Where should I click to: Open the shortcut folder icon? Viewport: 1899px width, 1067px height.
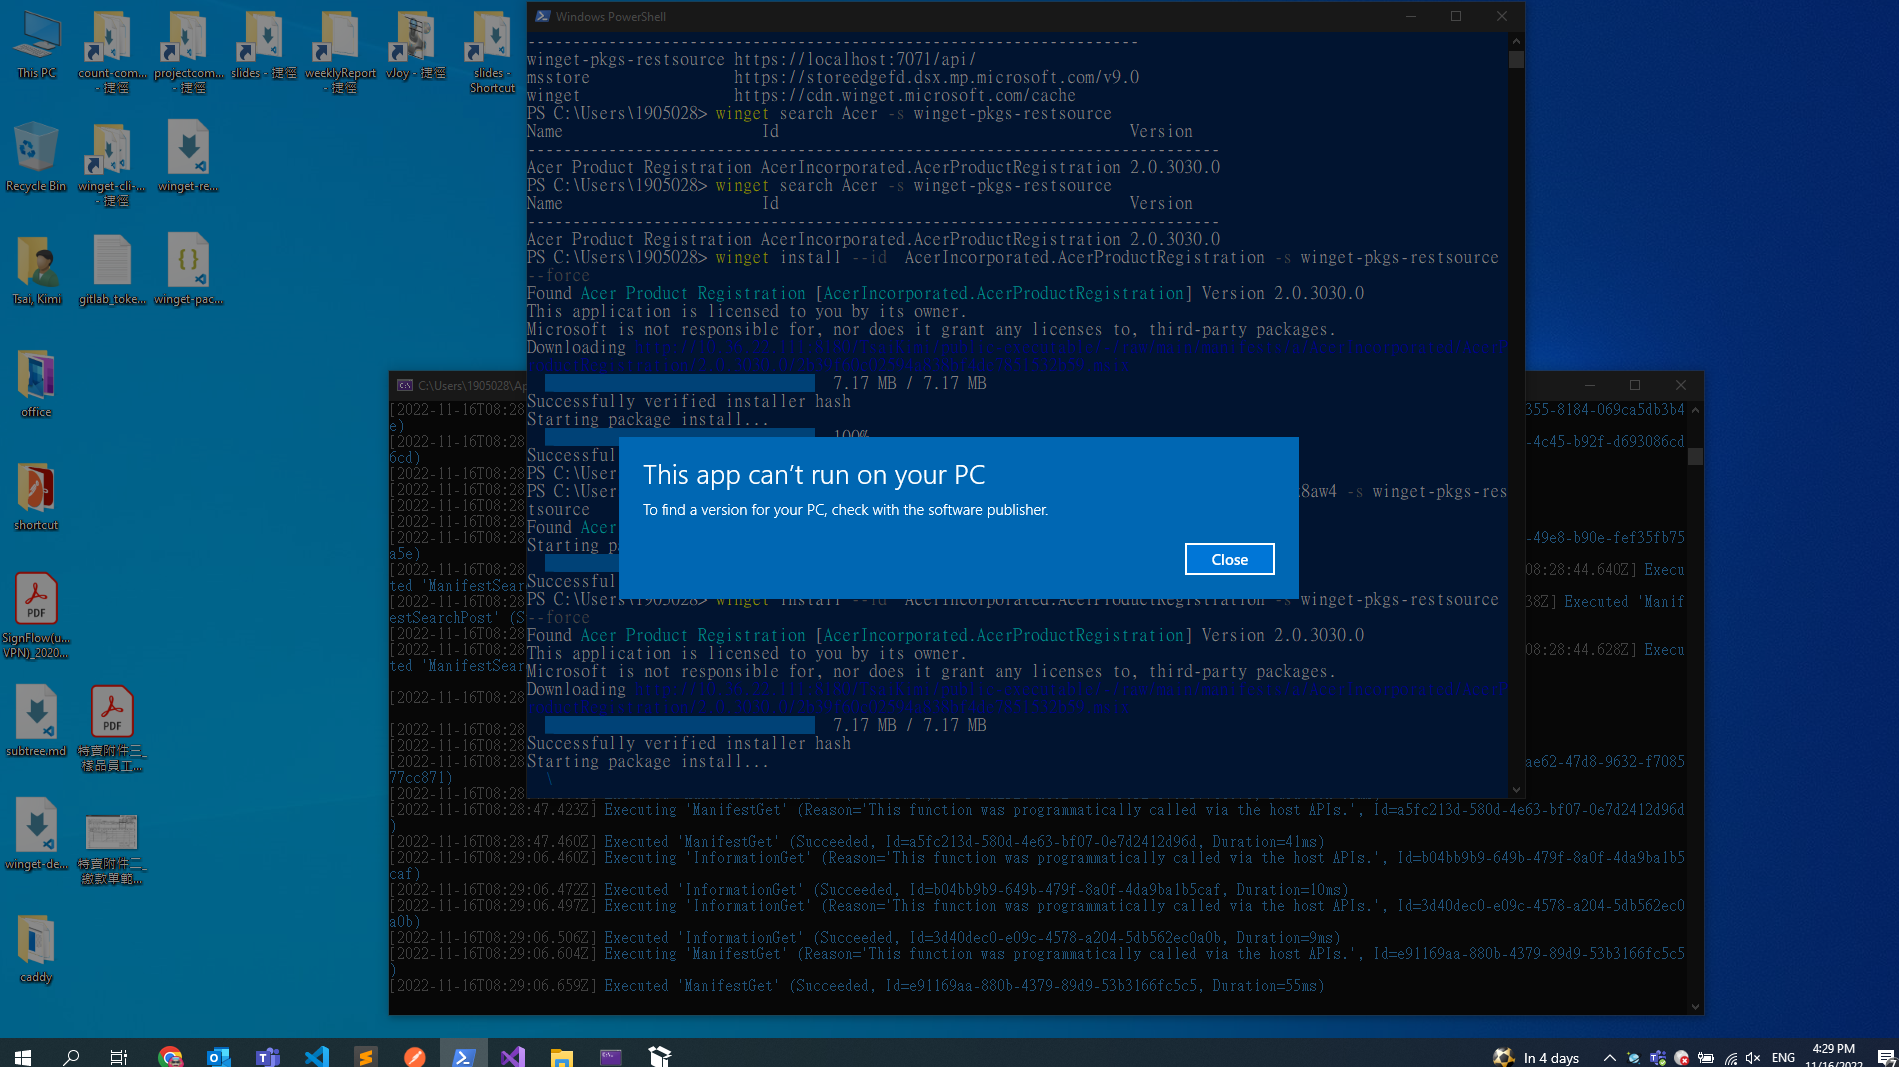pos(36,496)
